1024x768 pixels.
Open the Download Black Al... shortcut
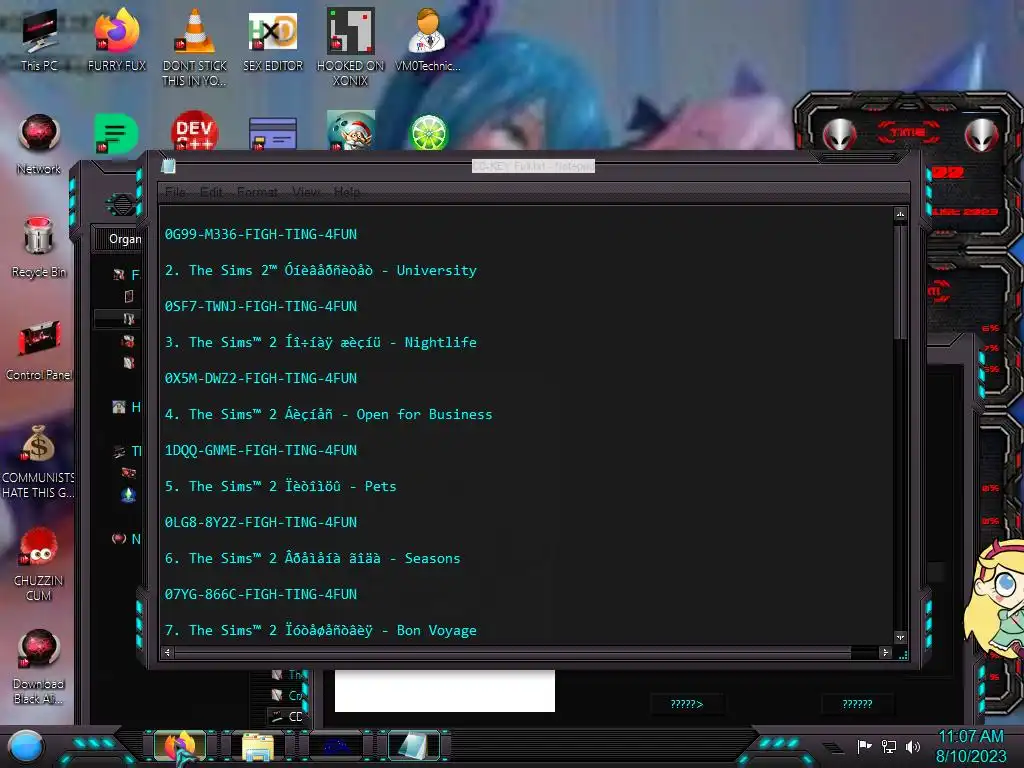coord(39,667)
